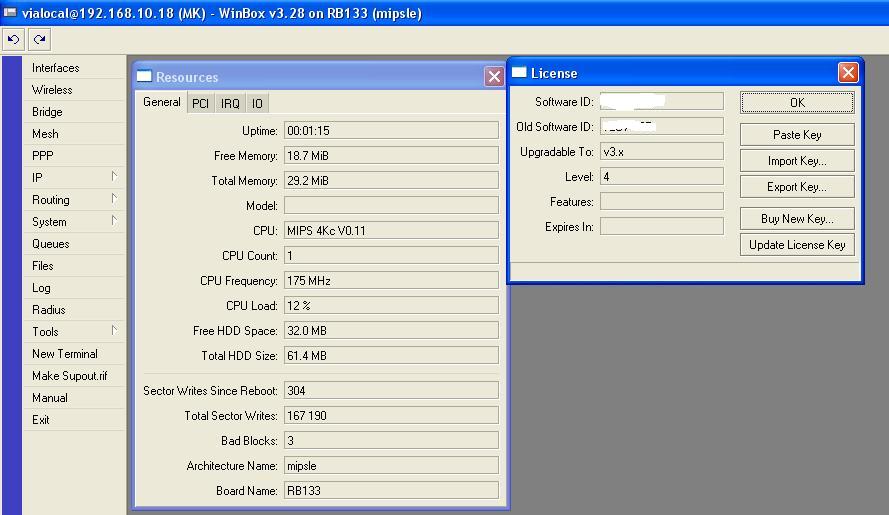Expand the IP submenu arrow
Screen dimensions: 889x515
pyautogui.click(x=114, y=176)
